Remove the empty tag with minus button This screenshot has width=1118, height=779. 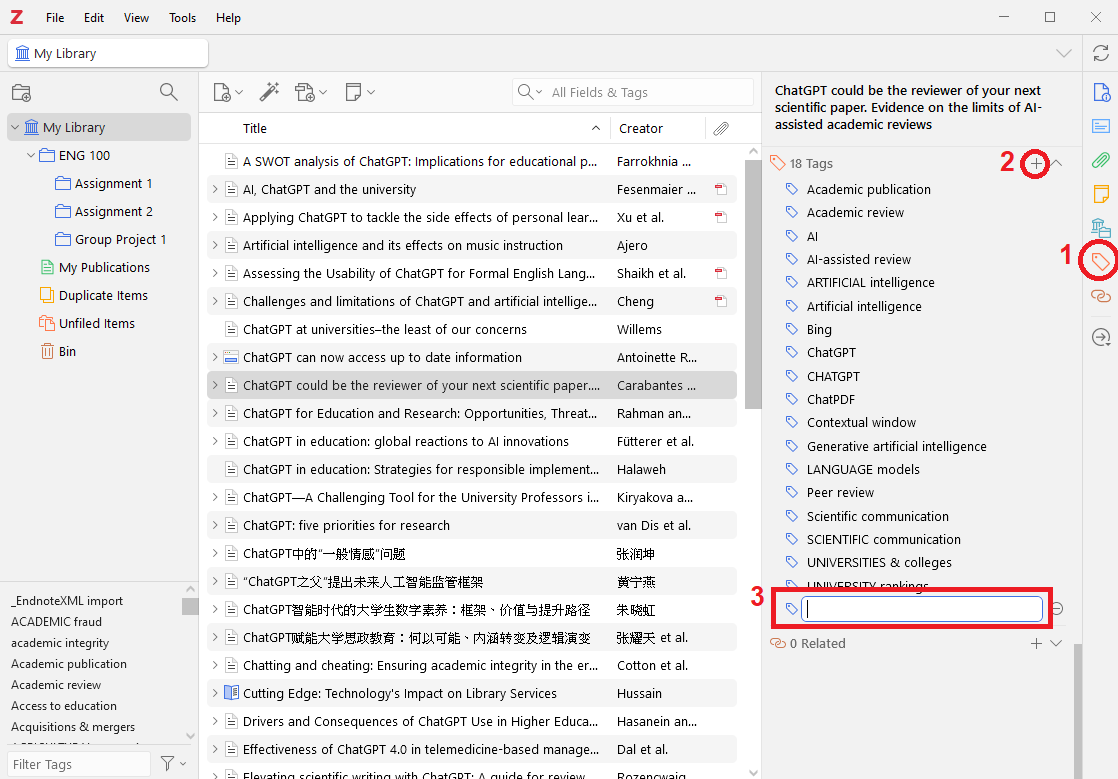point(1056,609)
